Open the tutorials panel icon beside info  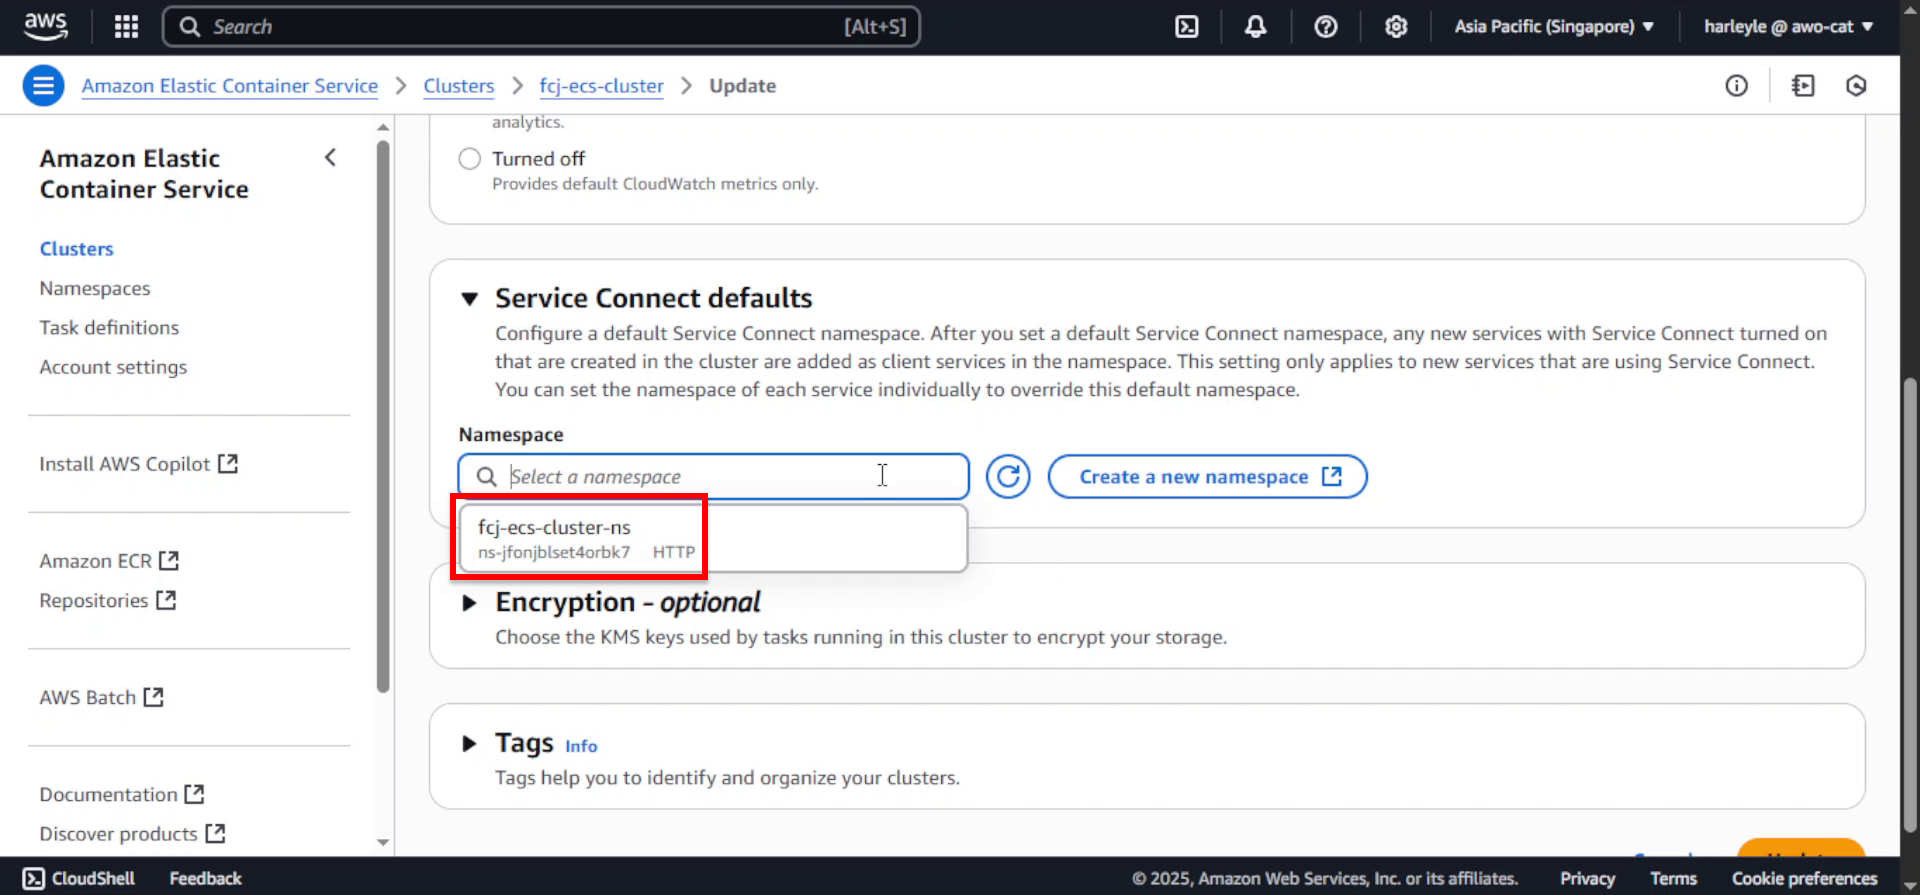click(x=1803, y=86)
